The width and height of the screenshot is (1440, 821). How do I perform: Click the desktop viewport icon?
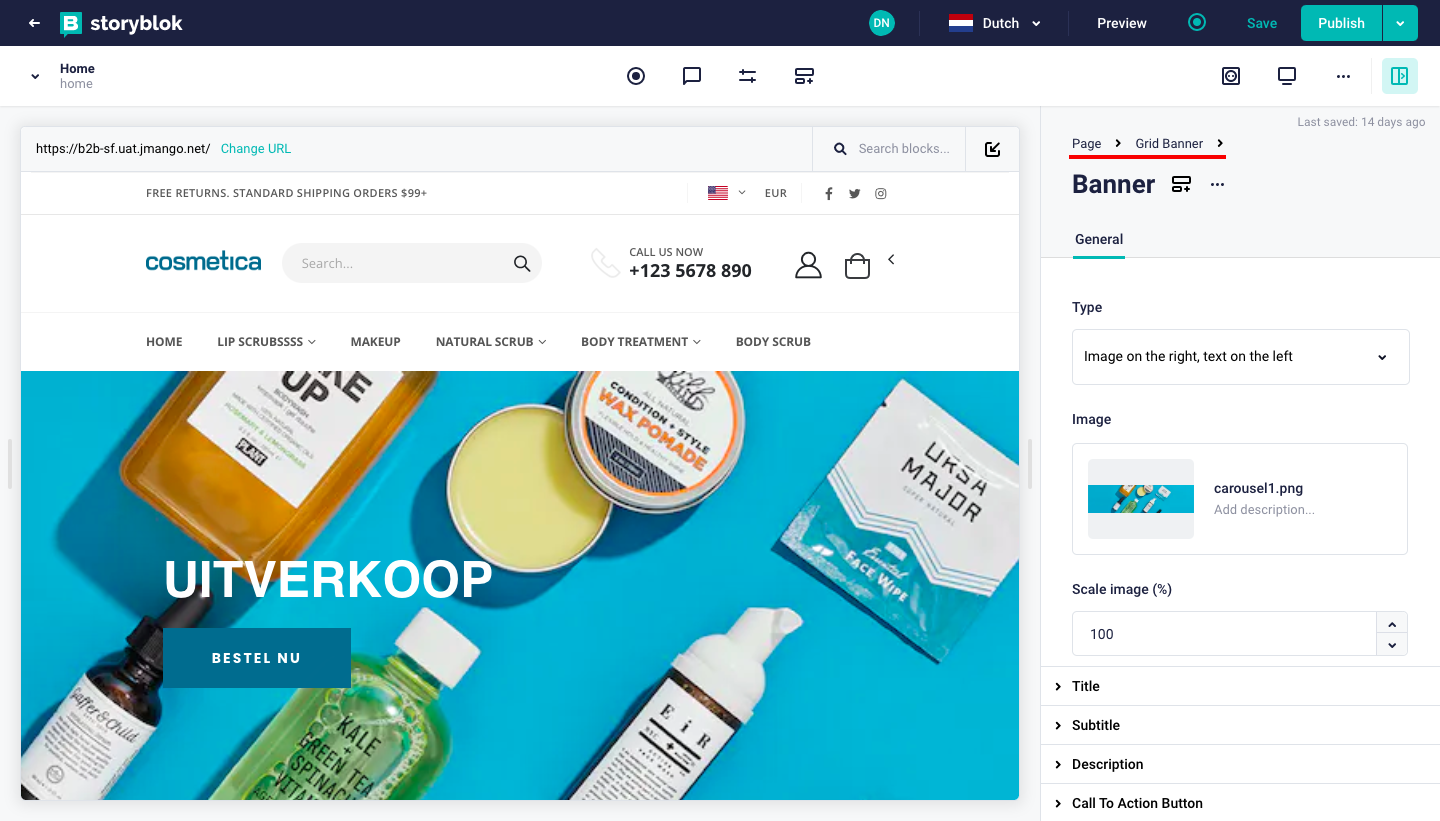[x=1287, y=76]
